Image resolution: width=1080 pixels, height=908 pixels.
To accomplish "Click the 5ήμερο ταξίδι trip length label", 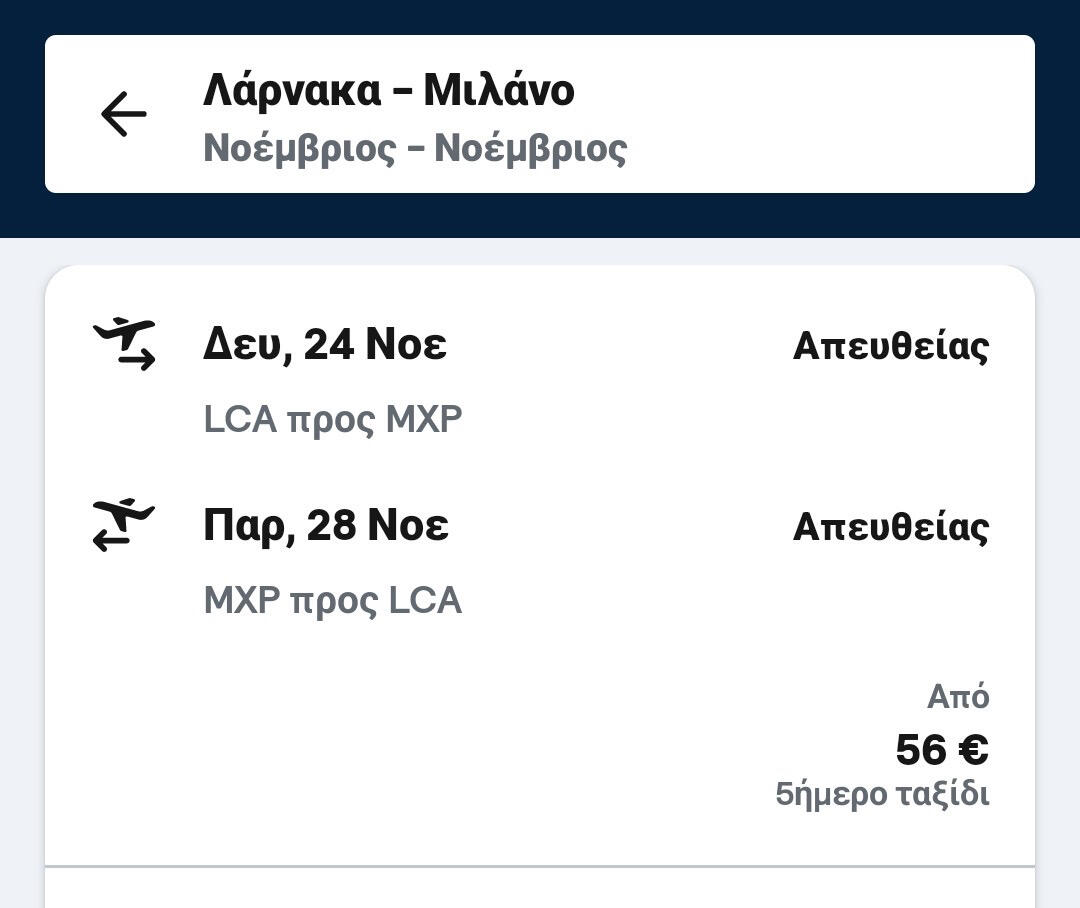I will (882, 795).
